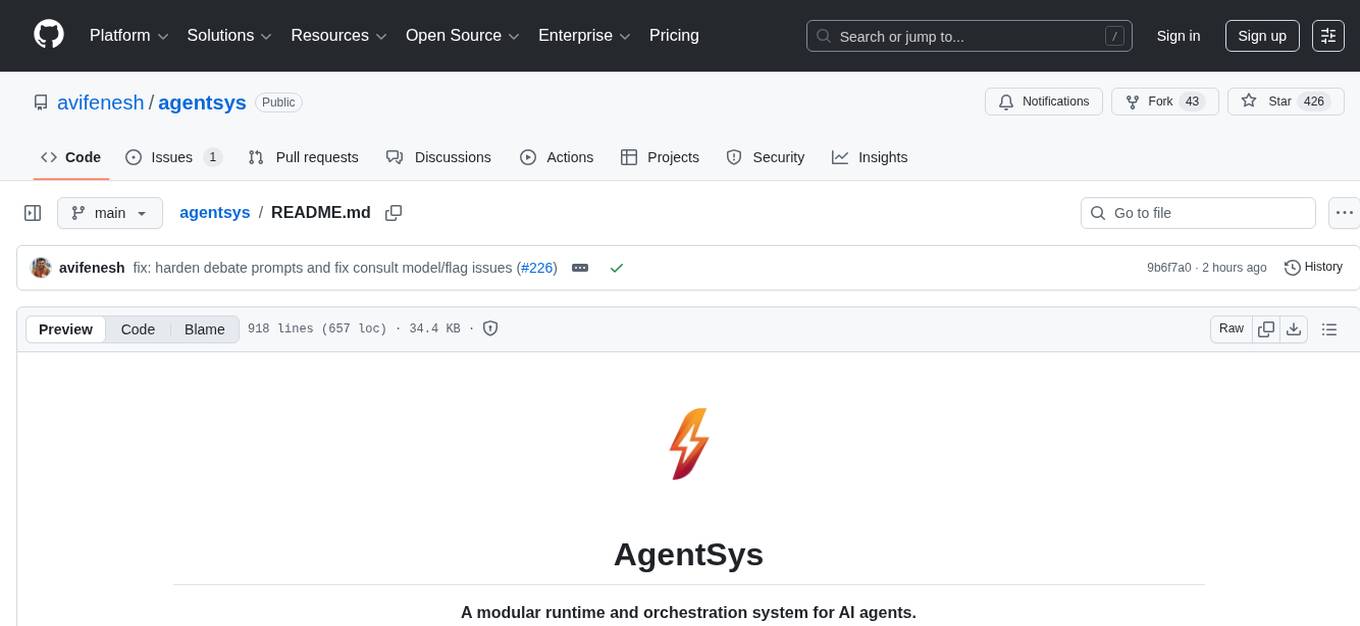Expand the hidden commit description ellipsis

[x=580, y=267]
